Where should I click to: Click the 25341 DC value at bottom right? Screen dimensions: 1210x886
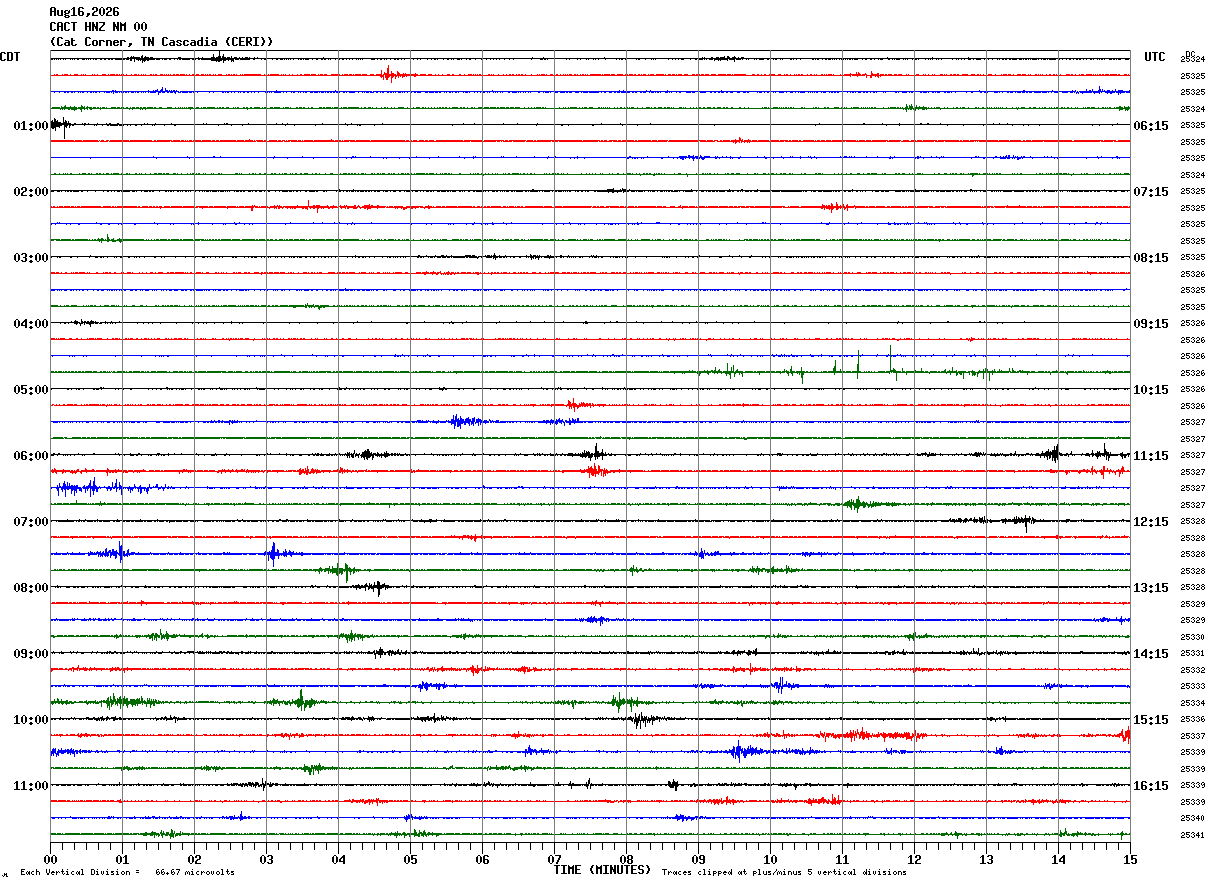[x=1192, y=835]
